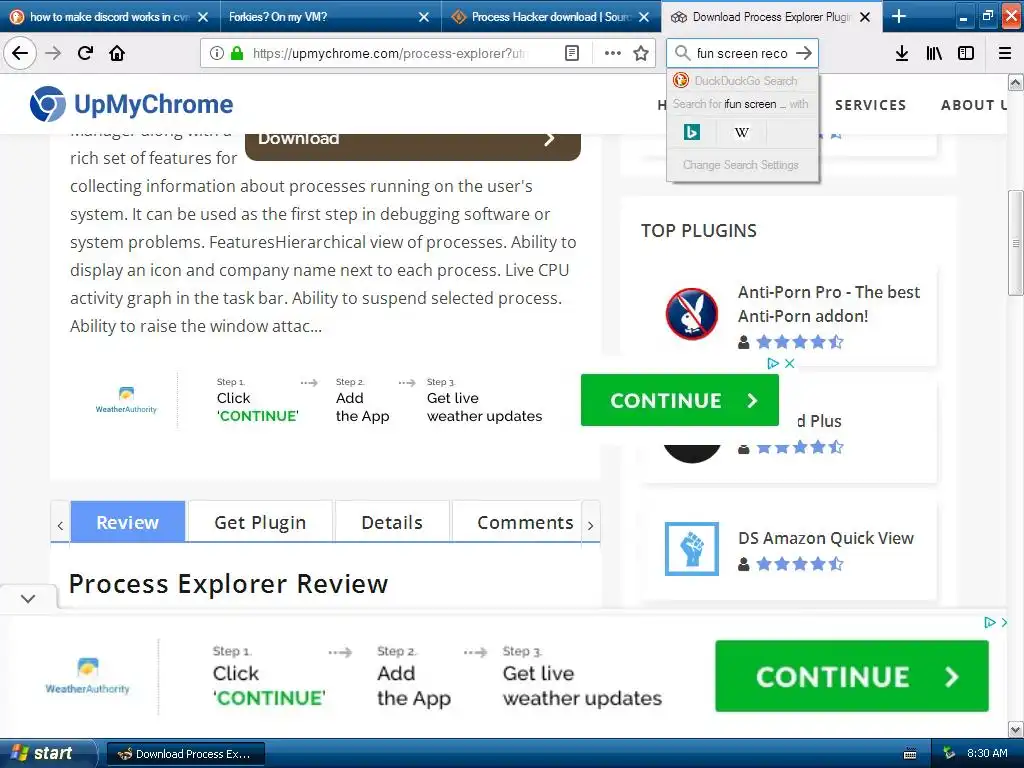Image resolution: width=1024 pixels, height=768 pixels.
Task: Open the taskbar keyboard icon
Action: (910, 754)
